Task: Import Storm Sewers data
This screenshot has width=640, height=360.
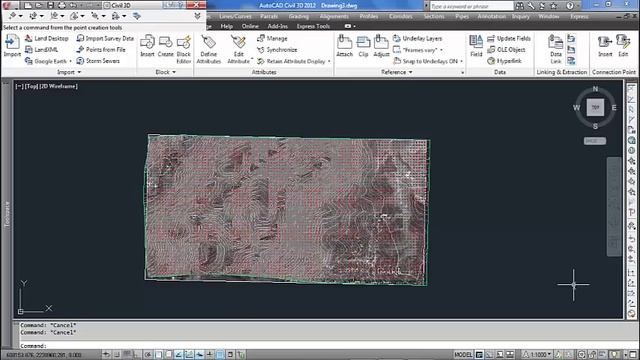Action: coord(98,61)
